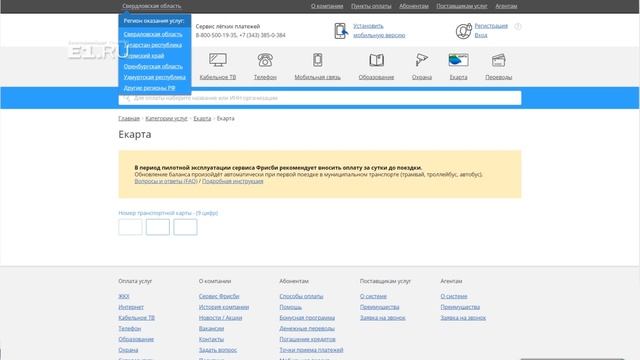Open the Контакты footer link
Viewport: 640px width, 360px height.
coord(211,339)
